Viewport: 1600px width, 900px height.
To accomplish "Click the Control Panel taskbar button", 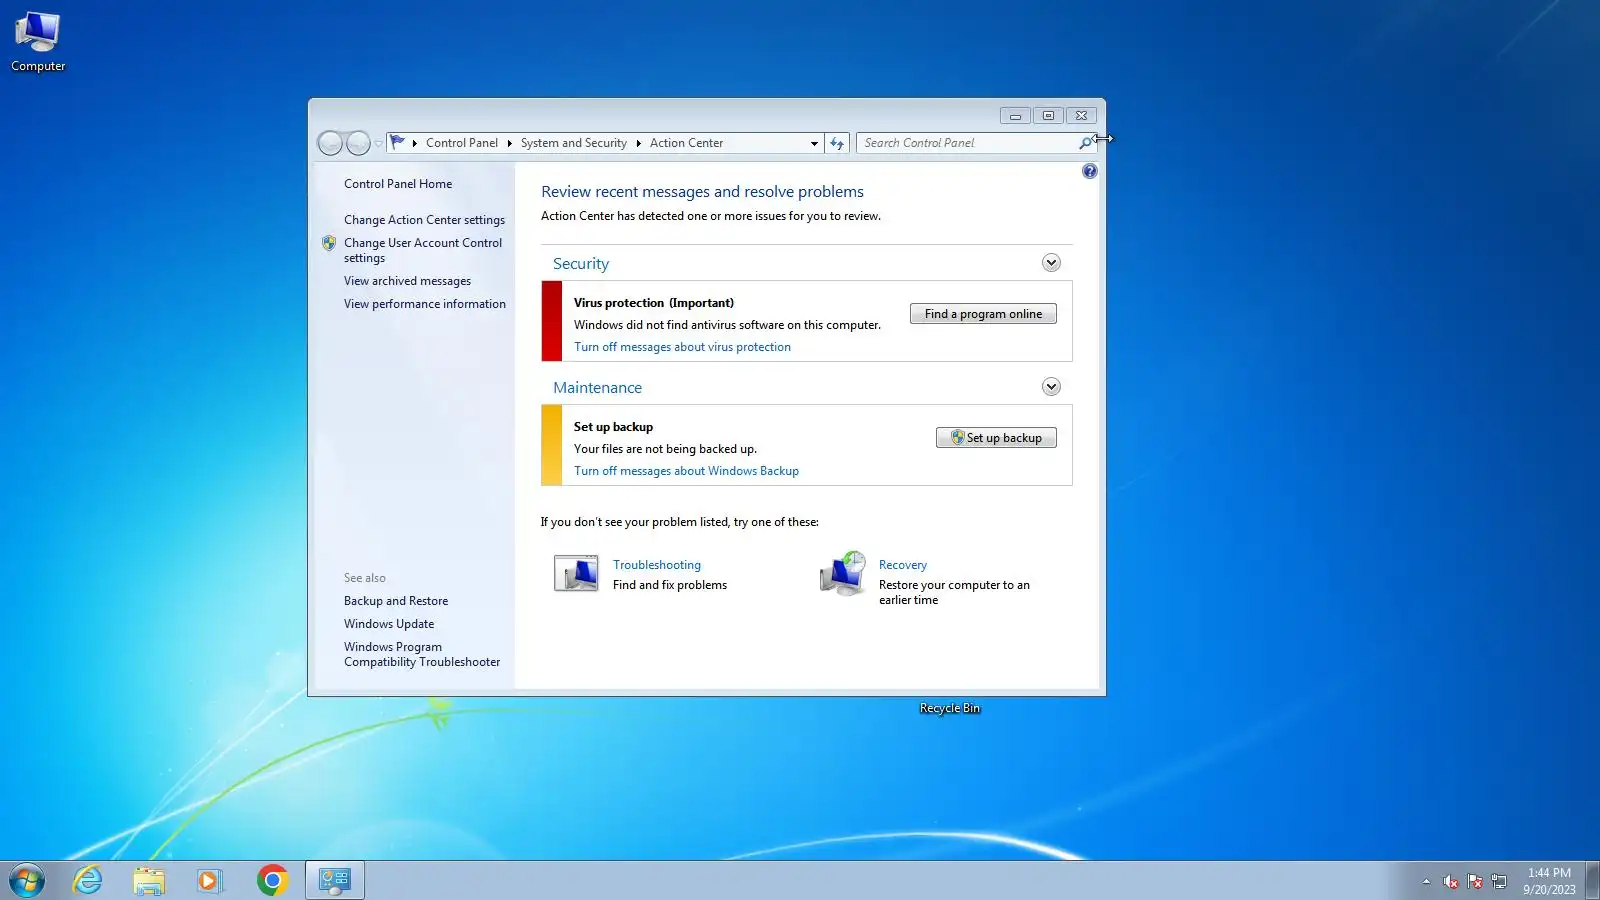I will click(334, 880).
